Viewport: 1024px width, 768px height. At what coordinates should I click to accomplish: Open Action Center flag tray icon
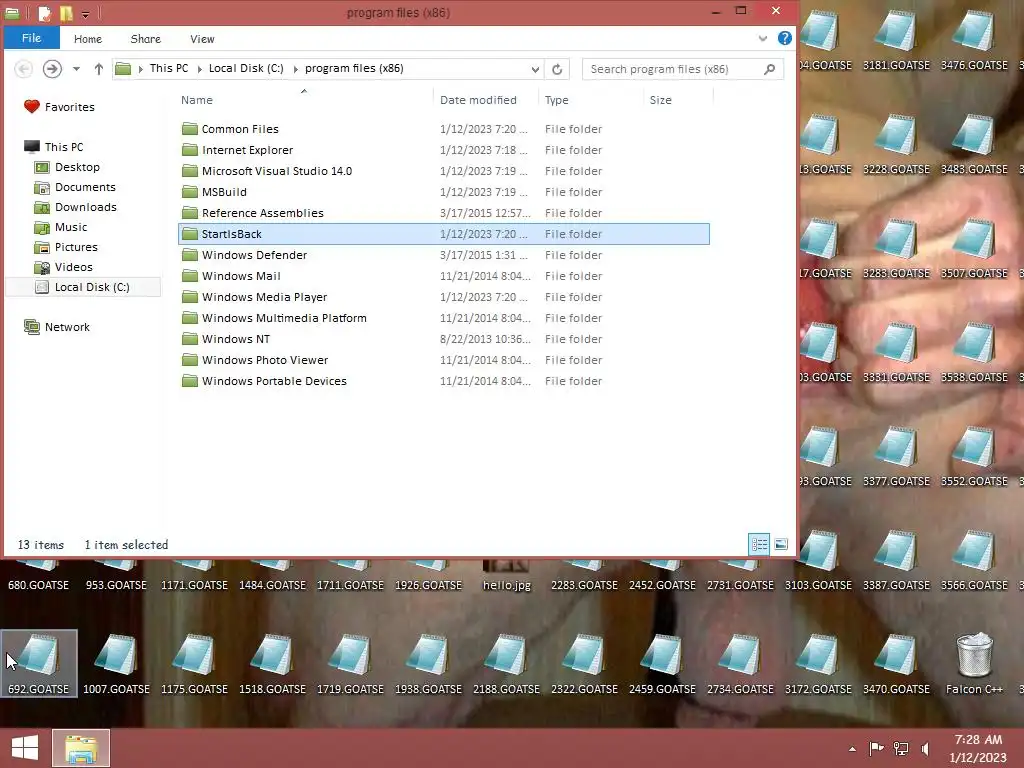point(876,748)
